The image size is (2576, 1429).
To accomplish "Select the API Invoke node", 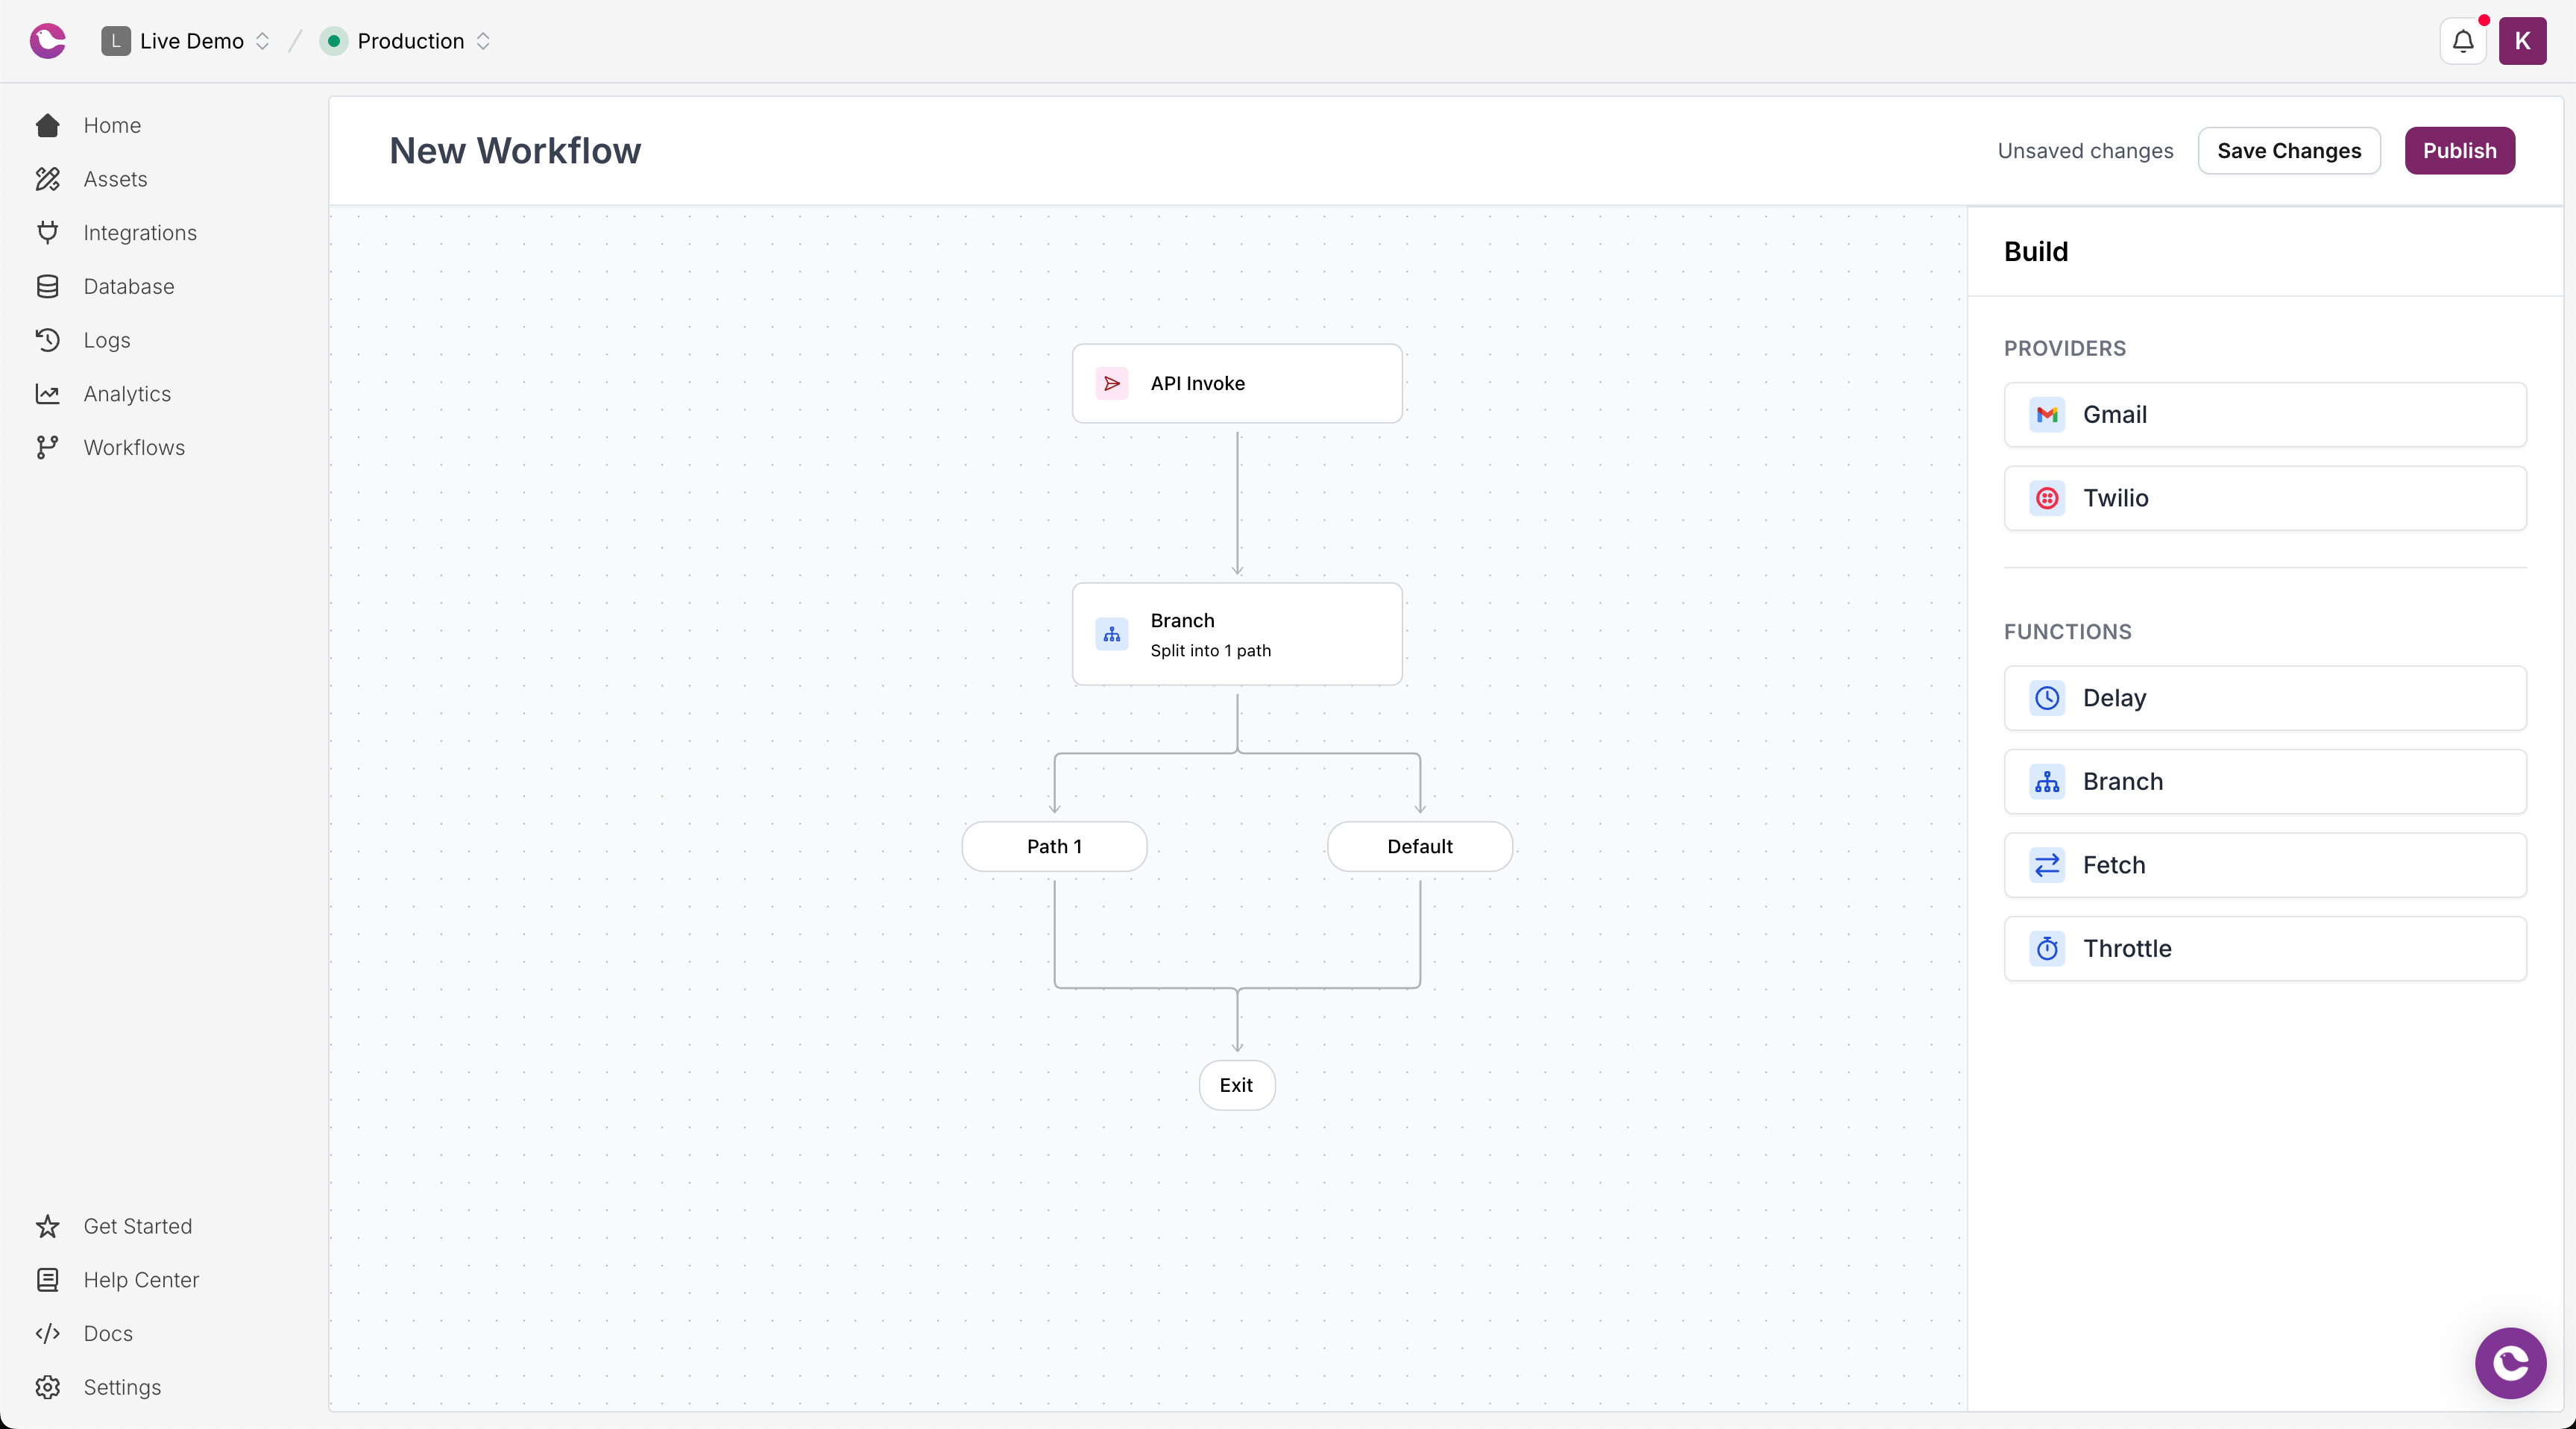I will (1237, 383).
